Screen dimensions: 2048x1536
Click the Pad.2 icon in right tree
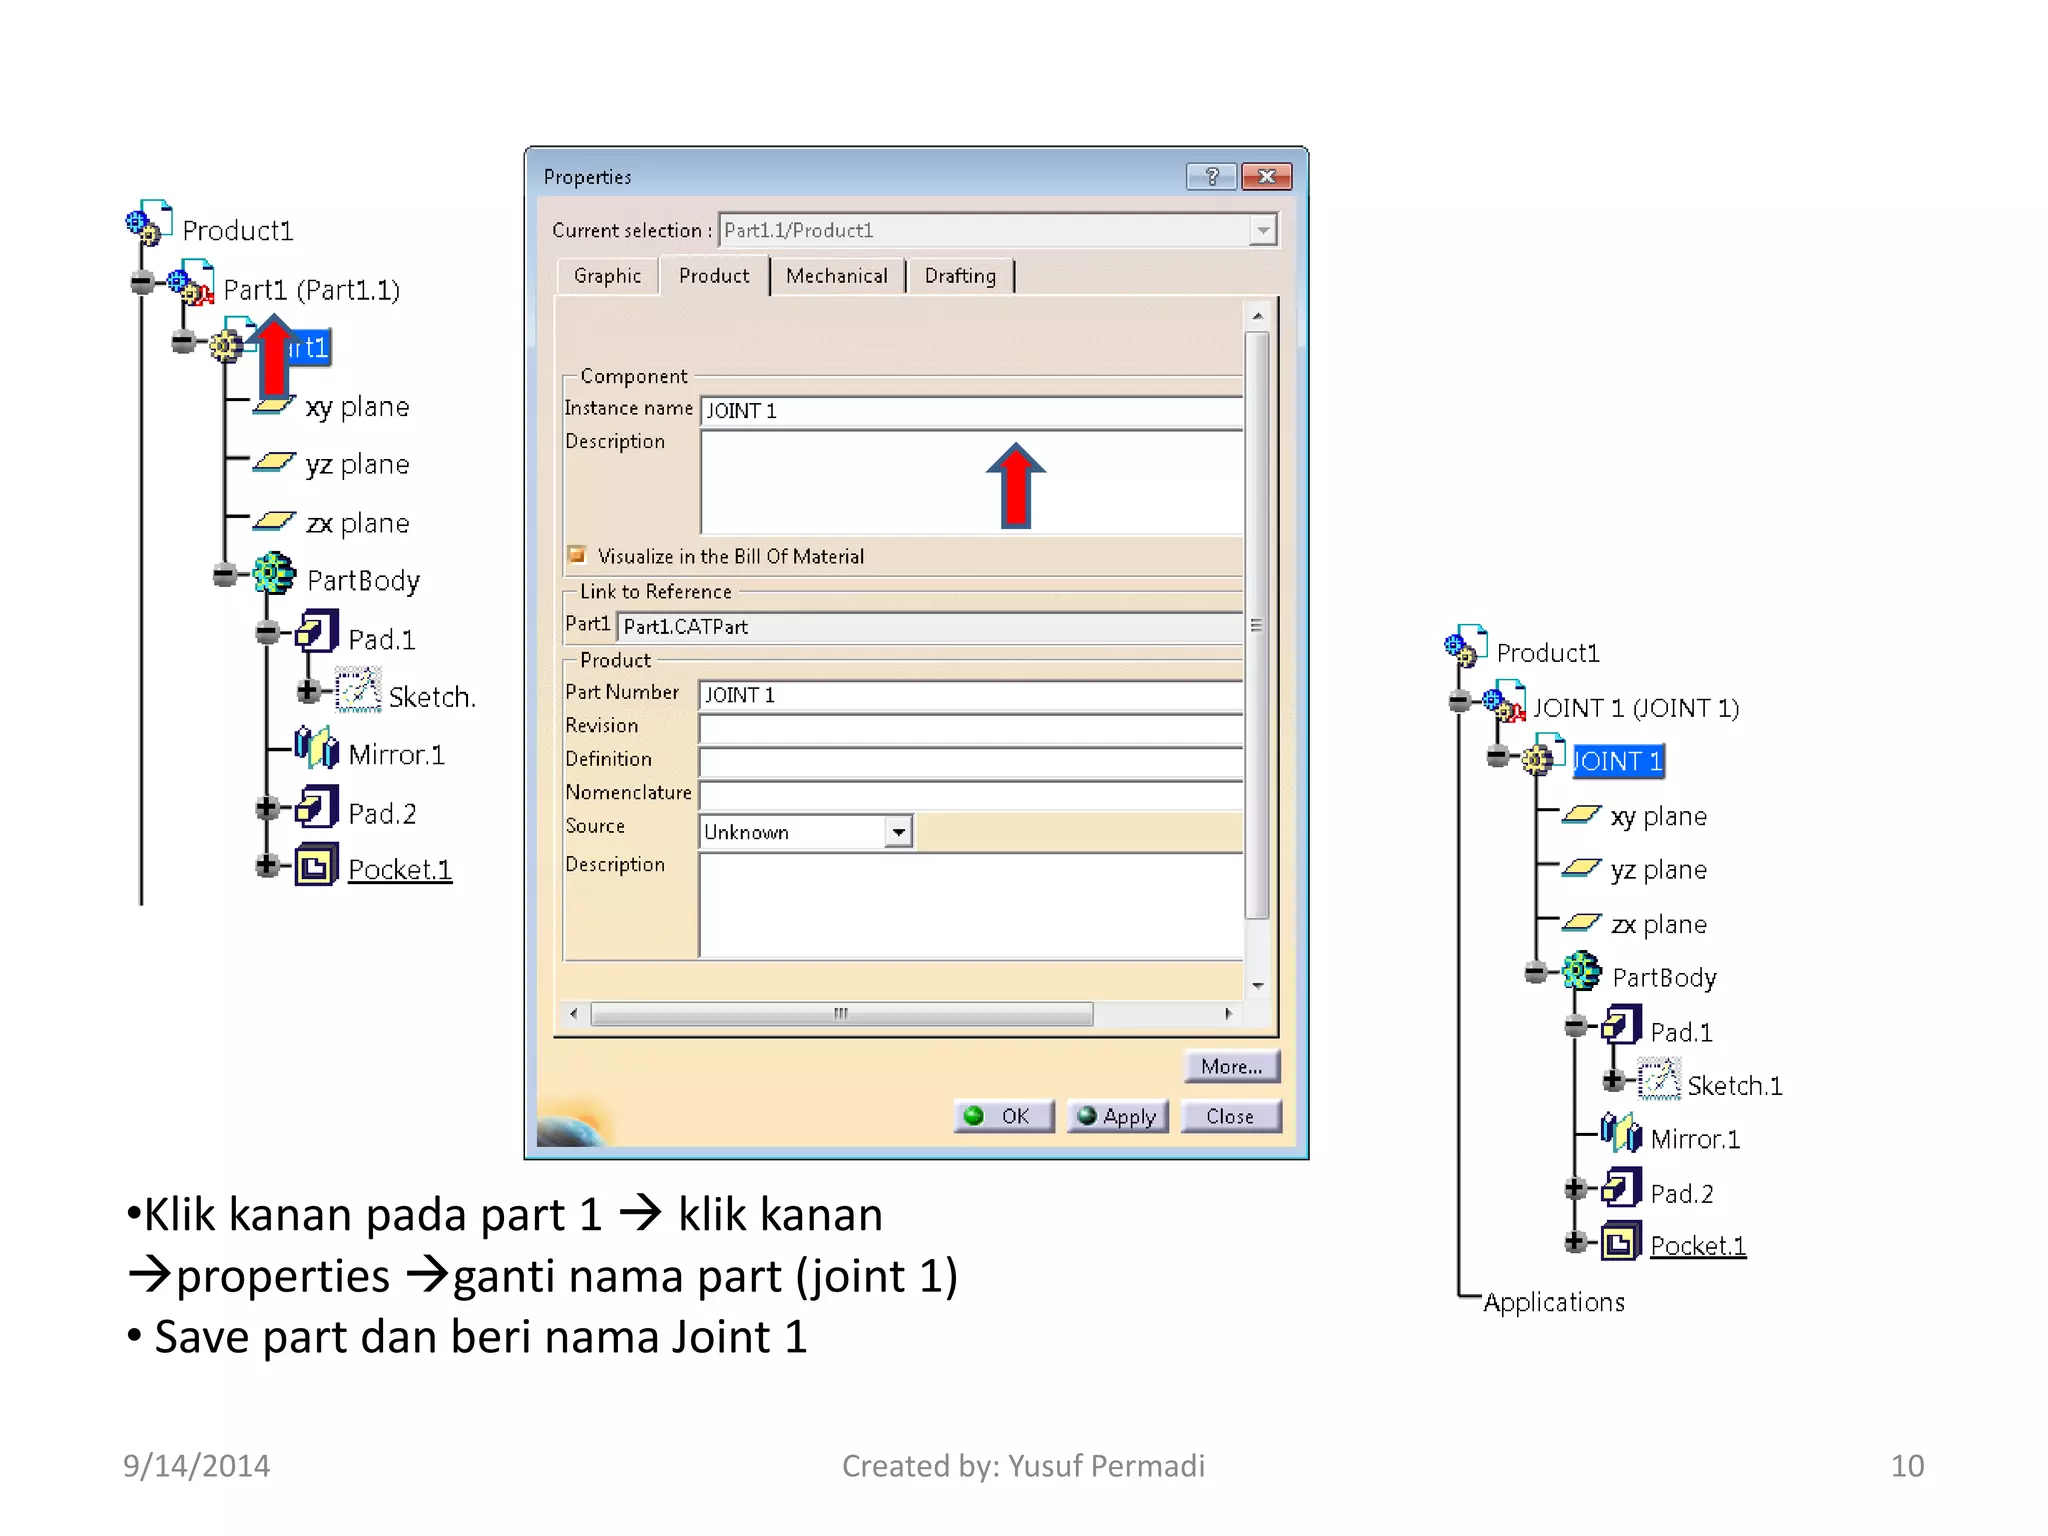pyautogui.click(x=1621, y=1187)
